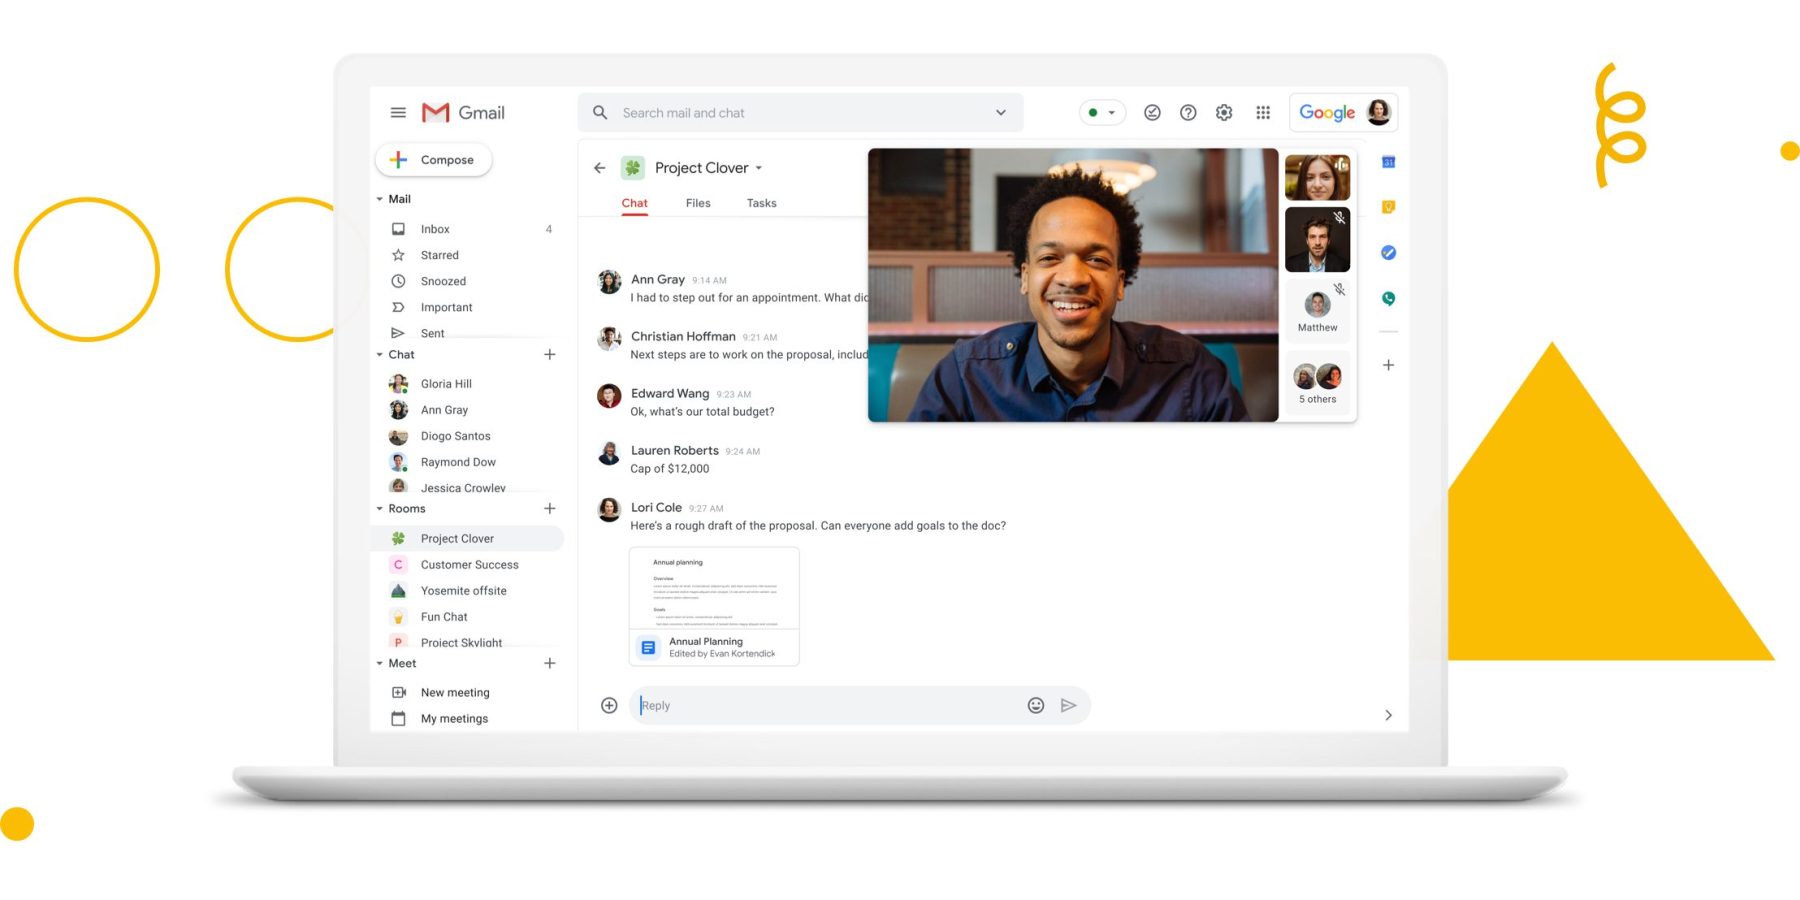The height and width of the screenshot is (900, 1800).
Task: Start a New meeting under Meet
Action: [455, 692]
